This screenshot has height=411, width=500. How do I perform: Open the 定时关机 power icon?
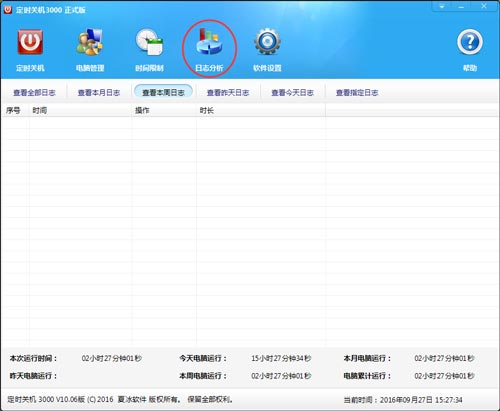tap(30, 42)
